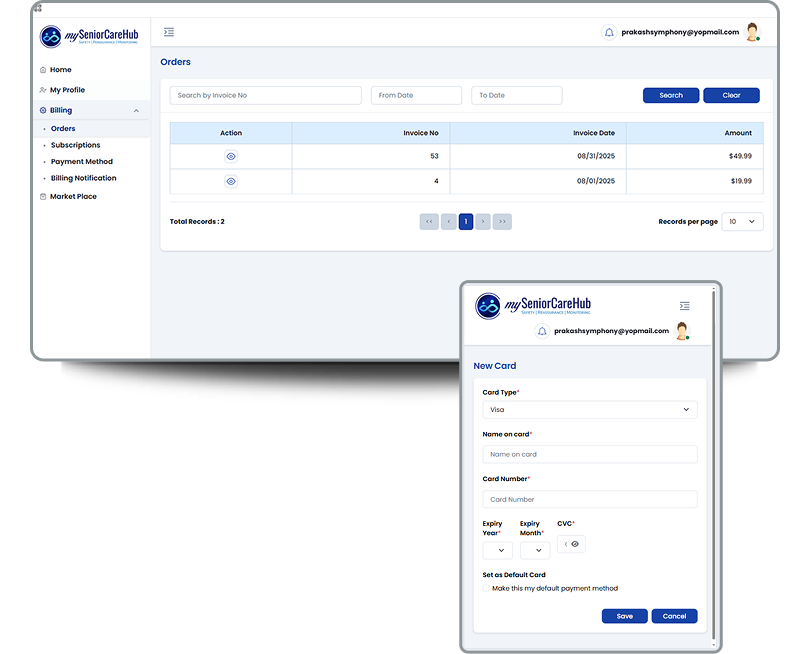View order details for invoice 53
Viewport: 810px width, 654px height.
coord(231,157)
